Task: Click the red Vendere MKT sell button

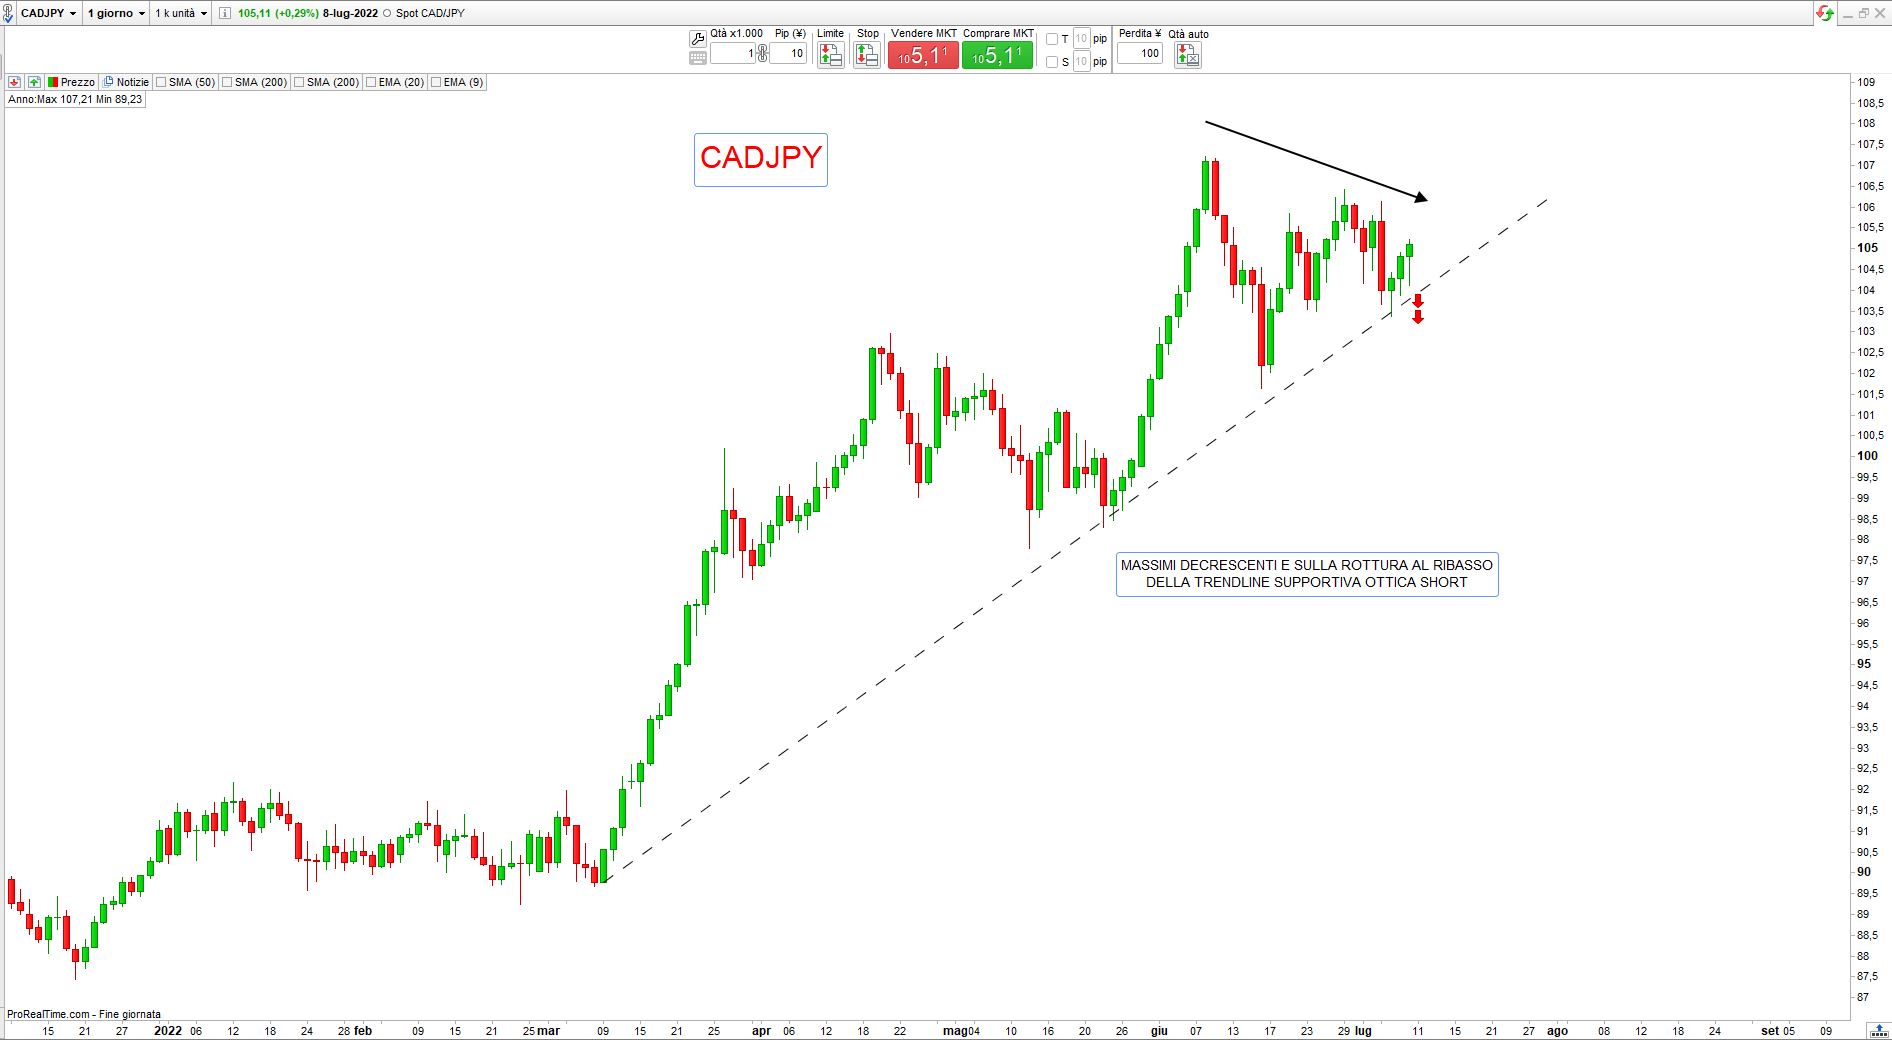Action: [923, 55]
